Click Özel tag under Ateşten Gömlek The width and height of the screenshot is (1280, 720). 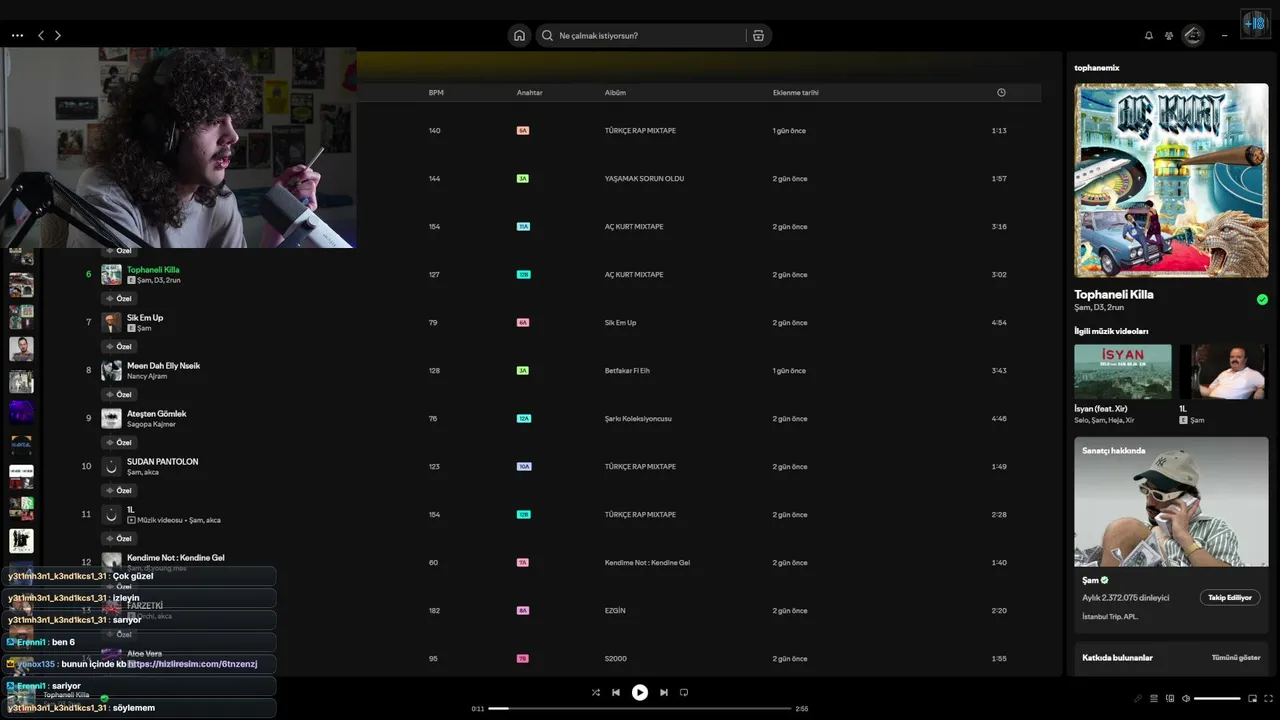click(119, 442)
